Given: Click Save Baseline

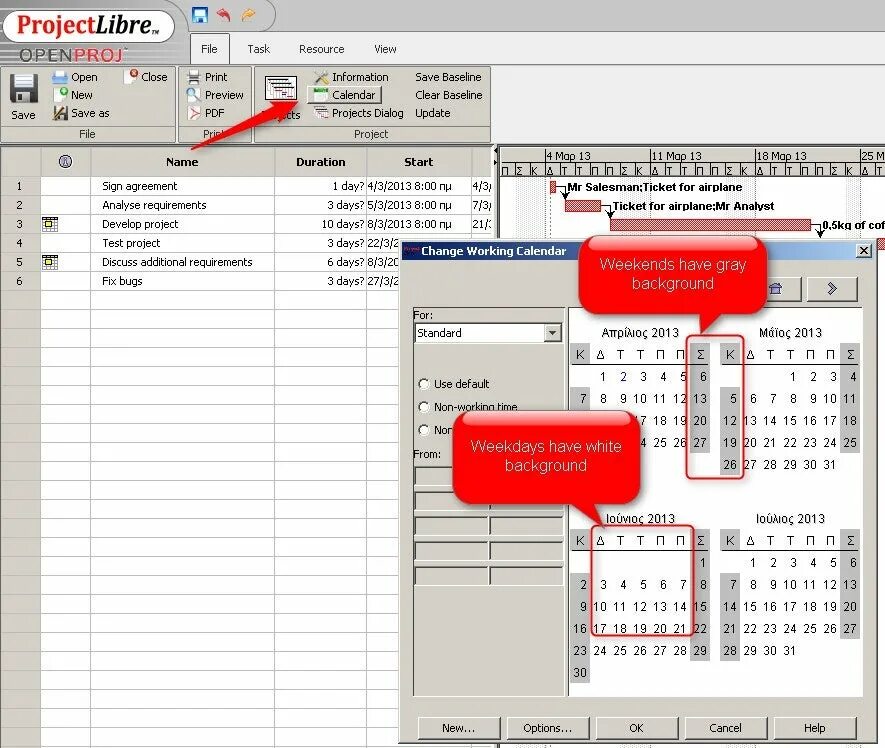Looking at the screenshot, I should point(448,77).
